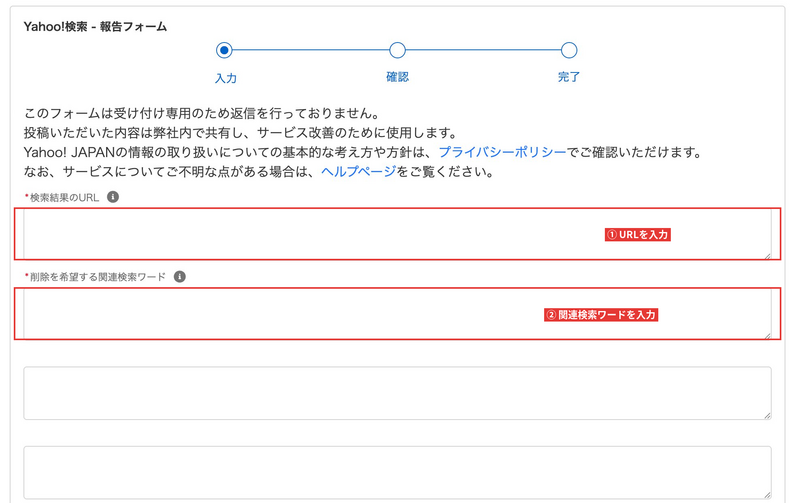The image size is (800, 503).
Task: Click info icon next to 削除を希望する関連検索ワード
Action: pos(180,276)
